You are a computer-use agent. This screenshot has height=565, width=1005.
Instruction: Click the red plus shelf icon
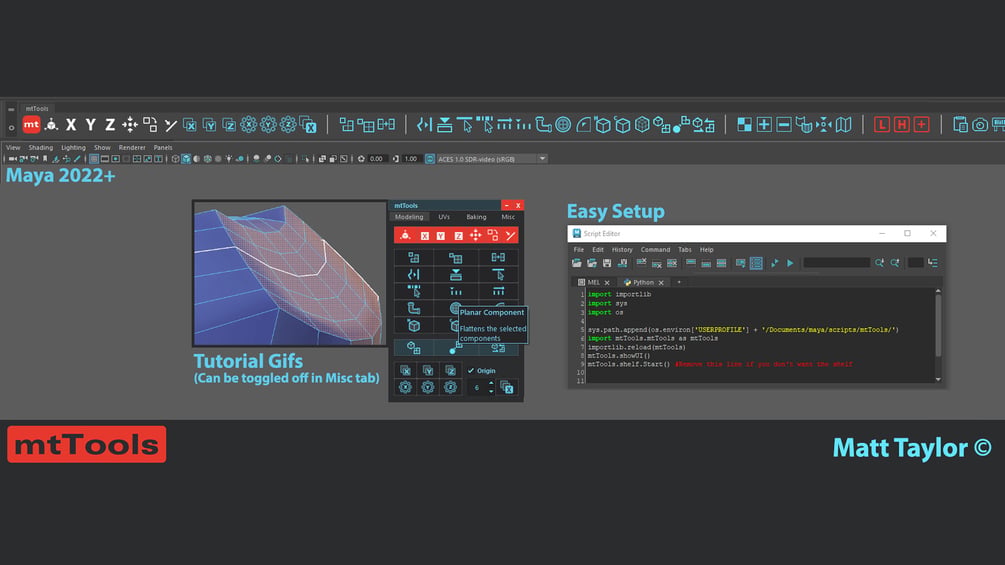[x=922, y=124]
